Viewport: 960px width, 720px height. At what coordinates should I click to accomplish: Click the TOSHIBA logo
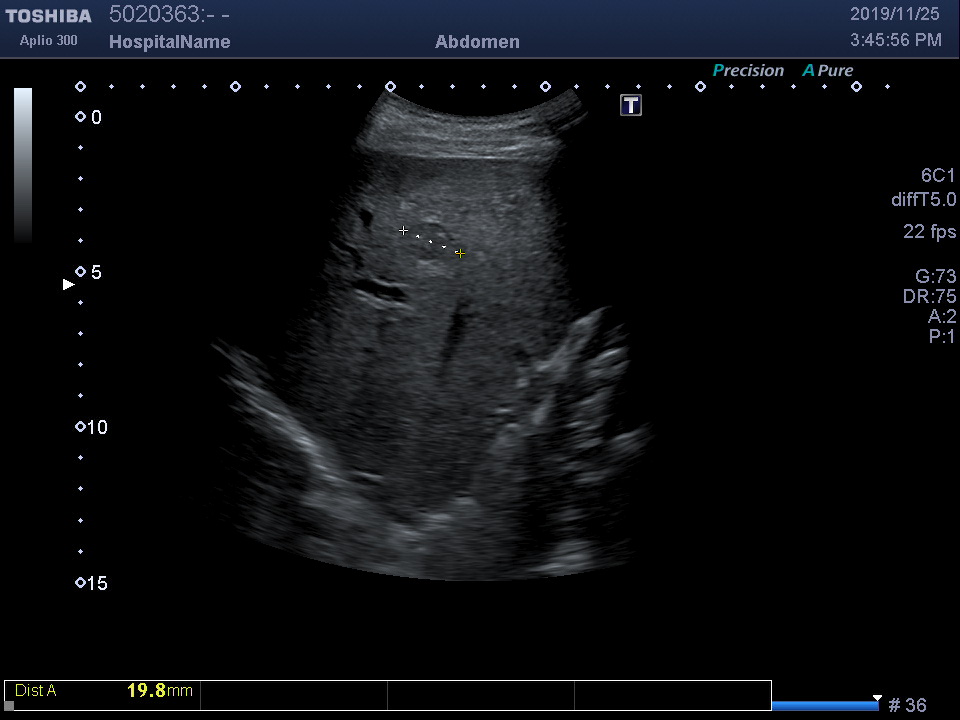[x=48, y=16]
